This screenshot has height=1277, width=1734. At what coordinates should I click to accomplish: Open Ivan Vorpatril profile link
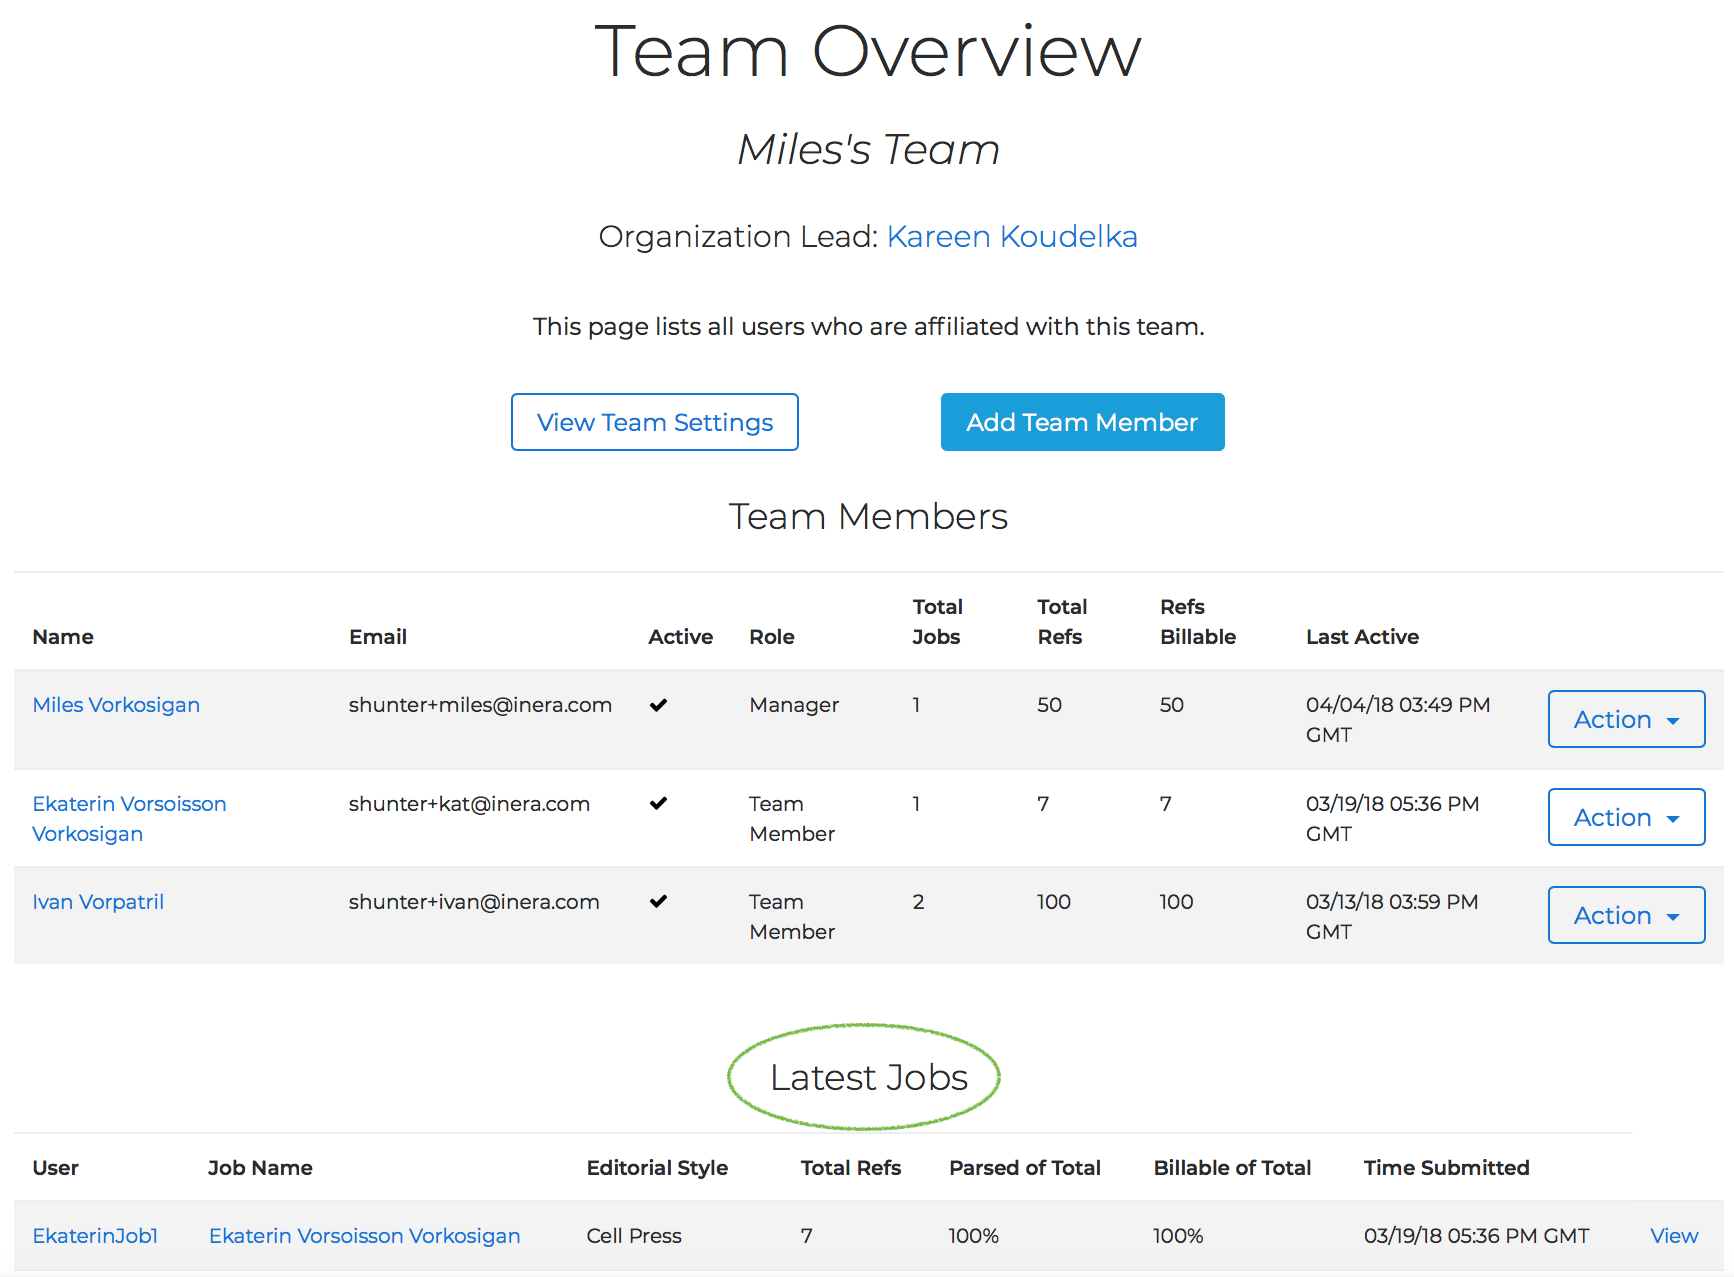tap(98, 902)
